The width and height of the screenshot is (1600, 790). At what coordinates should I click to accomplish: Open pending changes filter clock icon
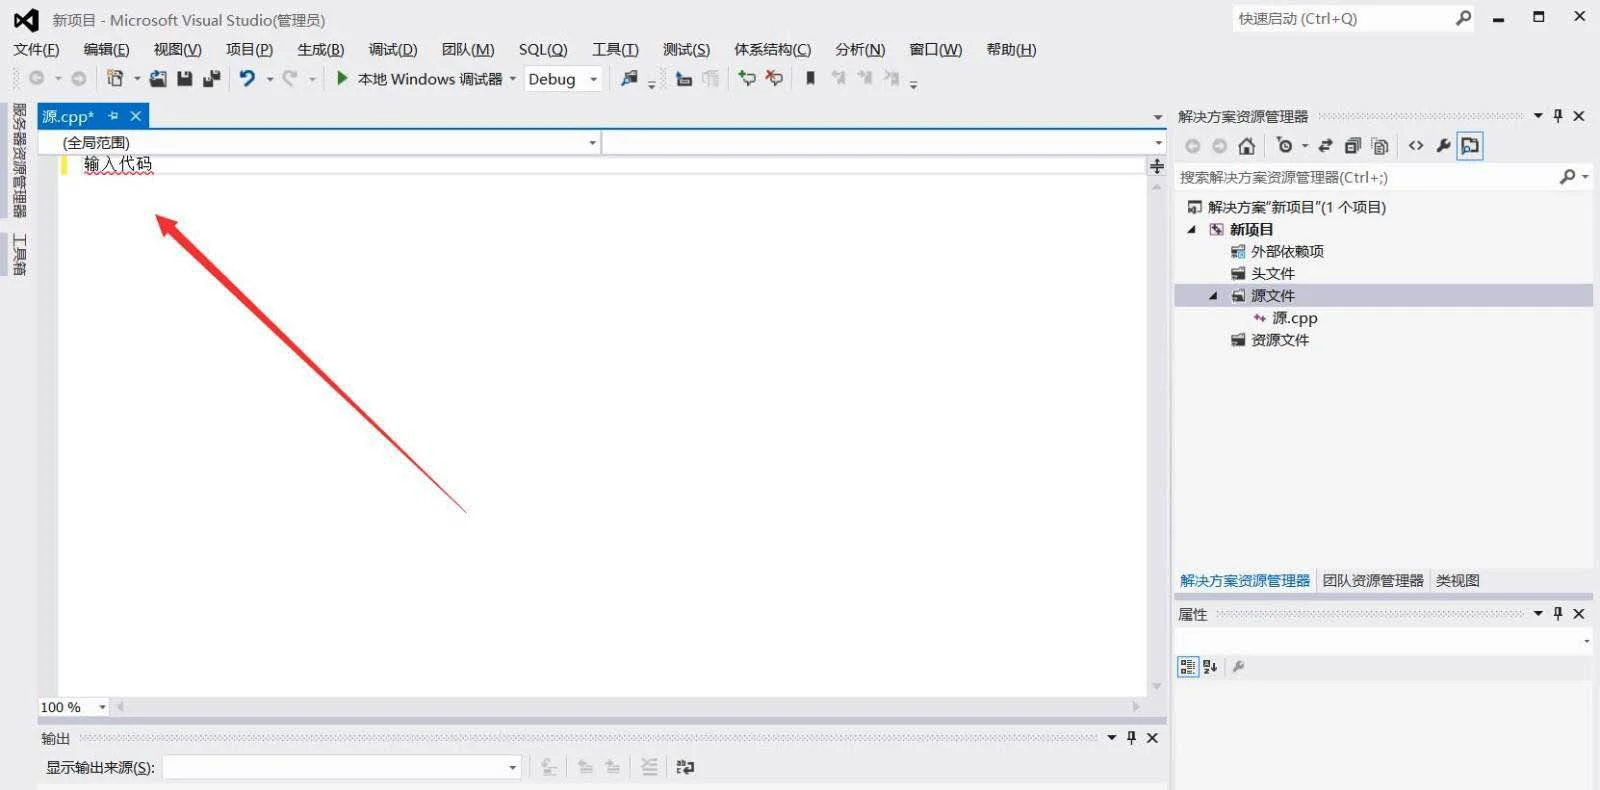click(x=1285, y=146)
